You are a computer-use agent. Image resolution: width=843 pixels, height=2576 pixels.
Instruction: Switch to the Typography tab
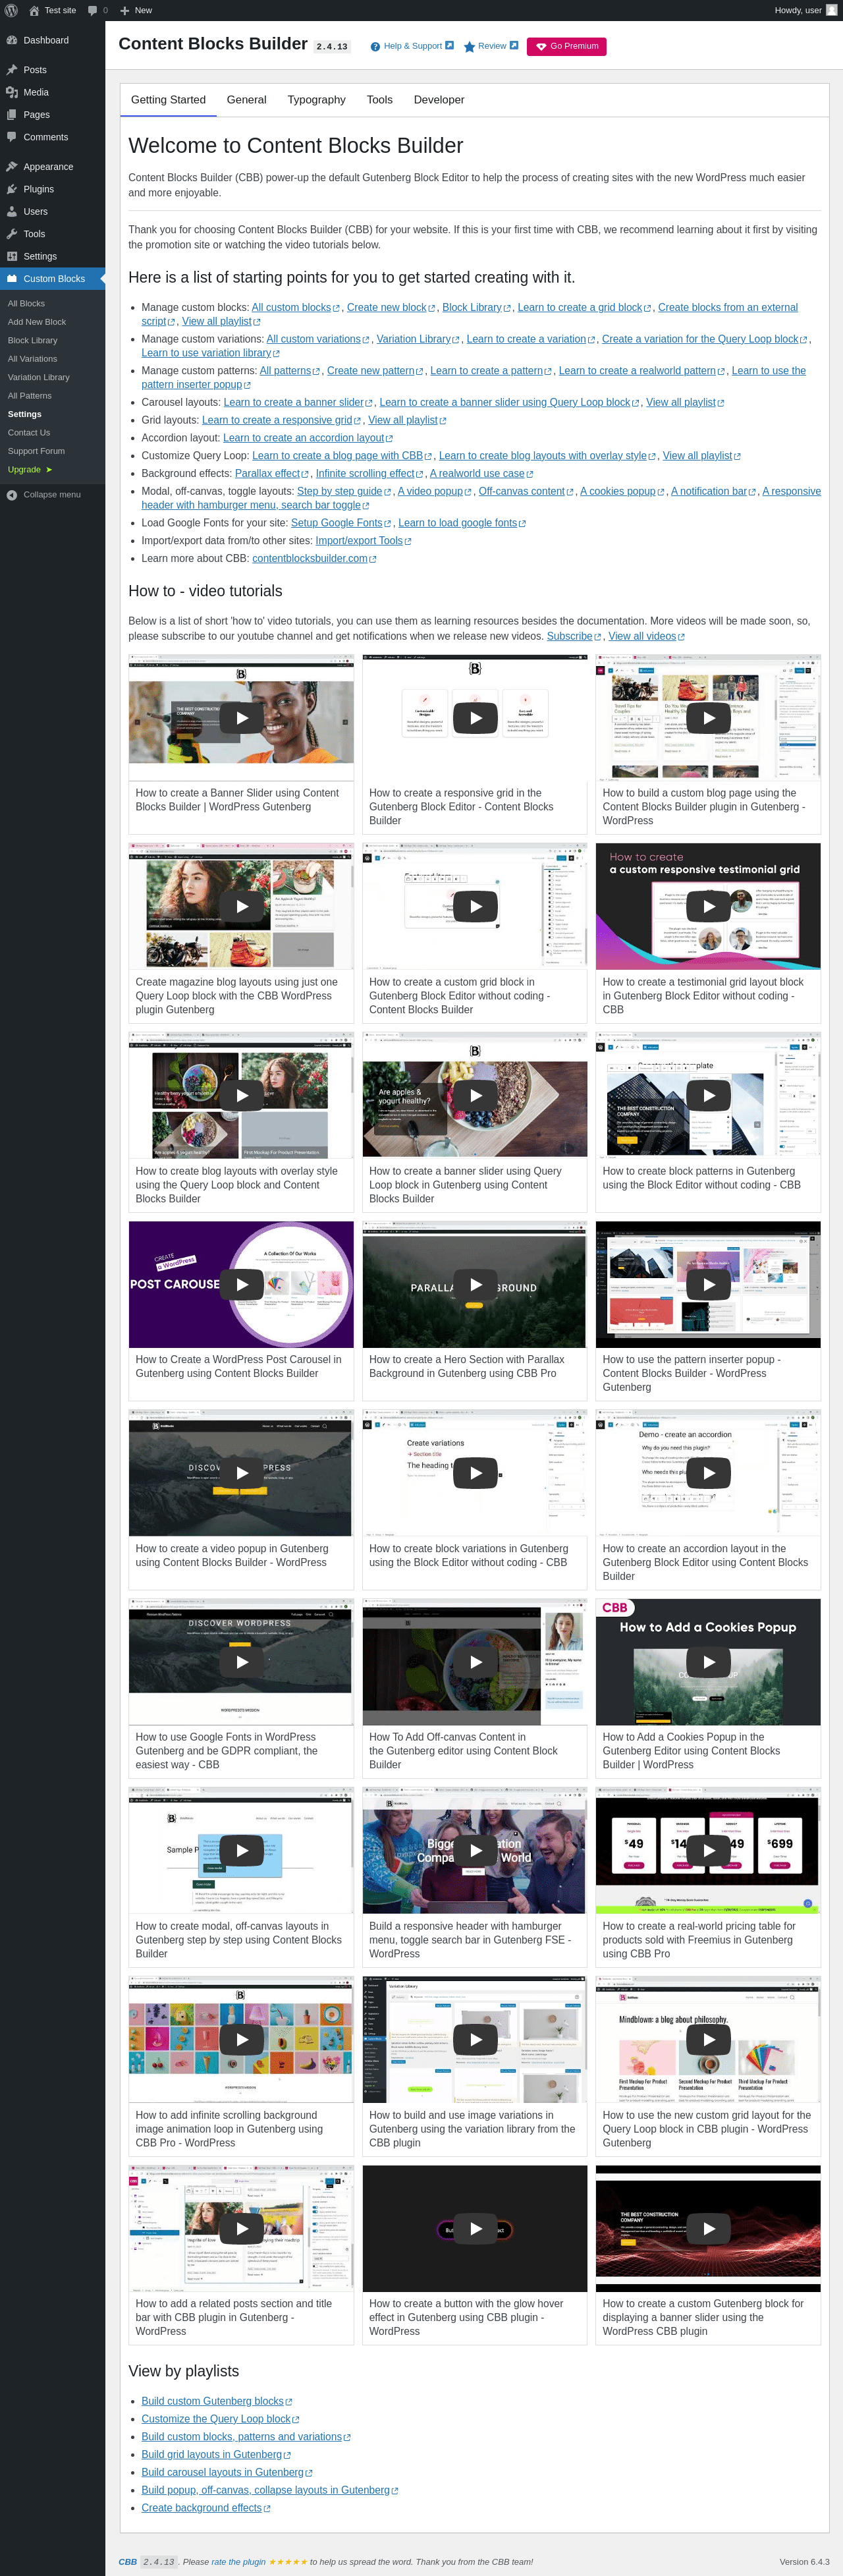[316, 100]
